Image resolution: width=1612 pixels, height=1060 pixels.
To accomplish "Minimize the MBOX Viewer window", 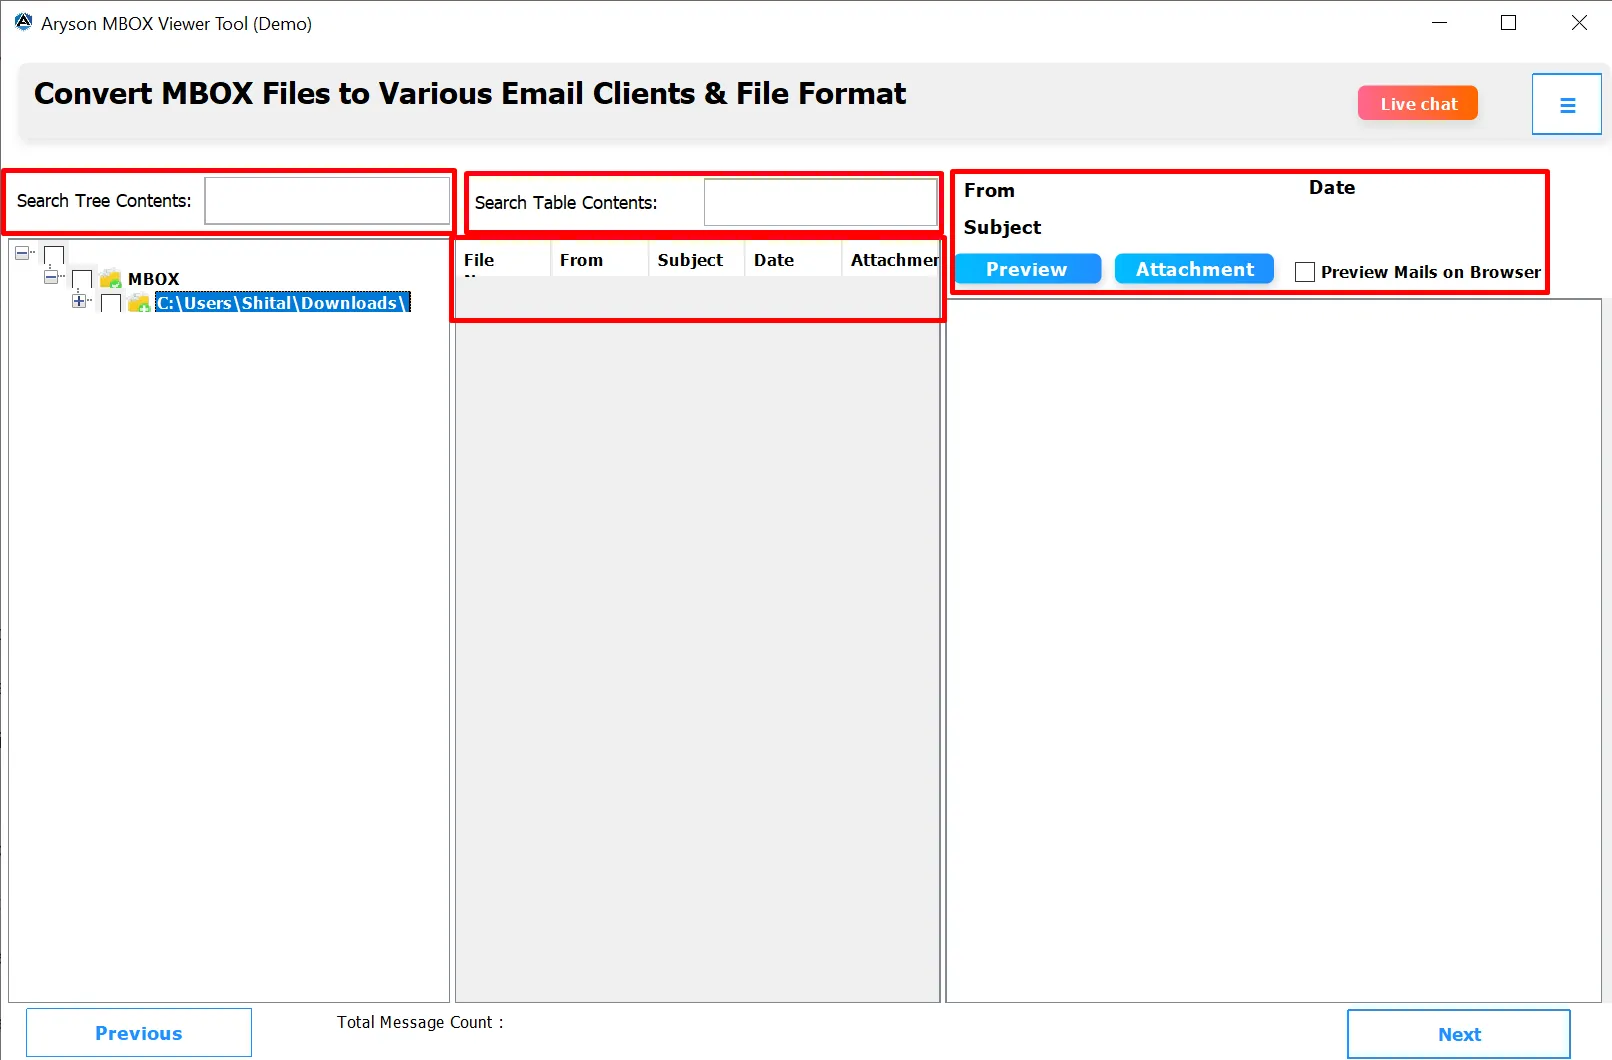I will (1439, 23).
